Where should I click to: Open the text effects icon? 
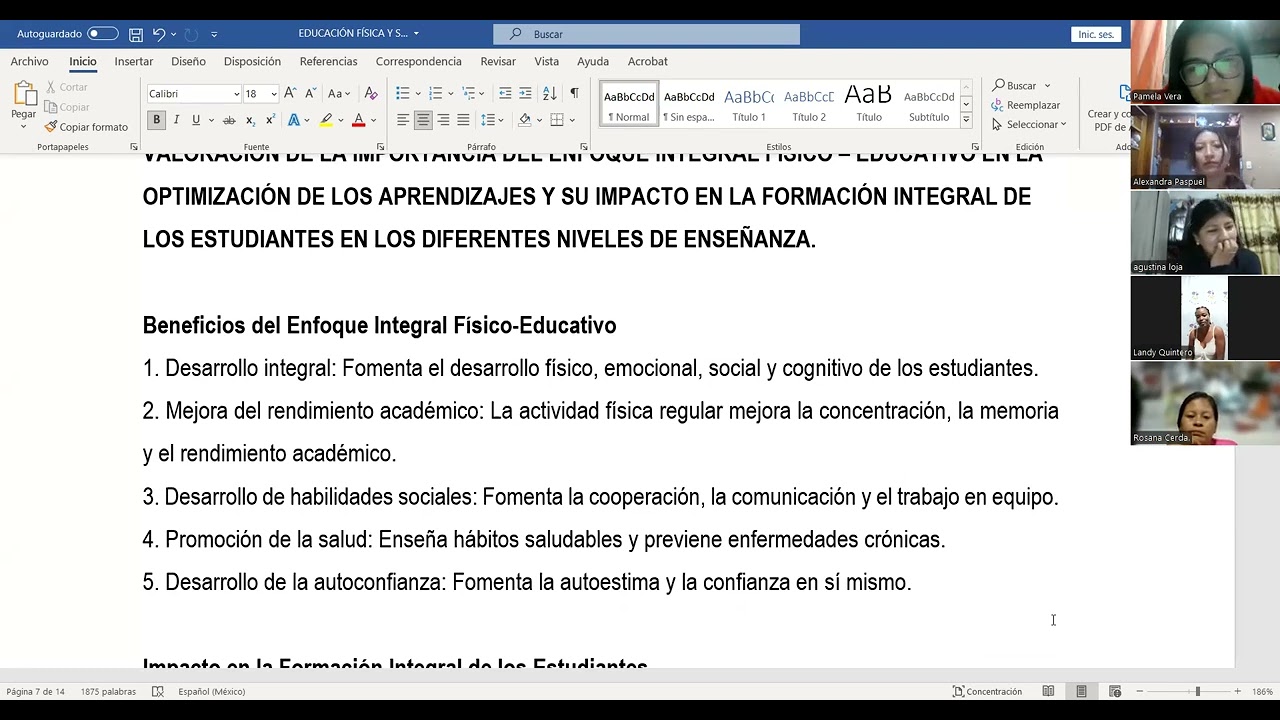[294, 120]
